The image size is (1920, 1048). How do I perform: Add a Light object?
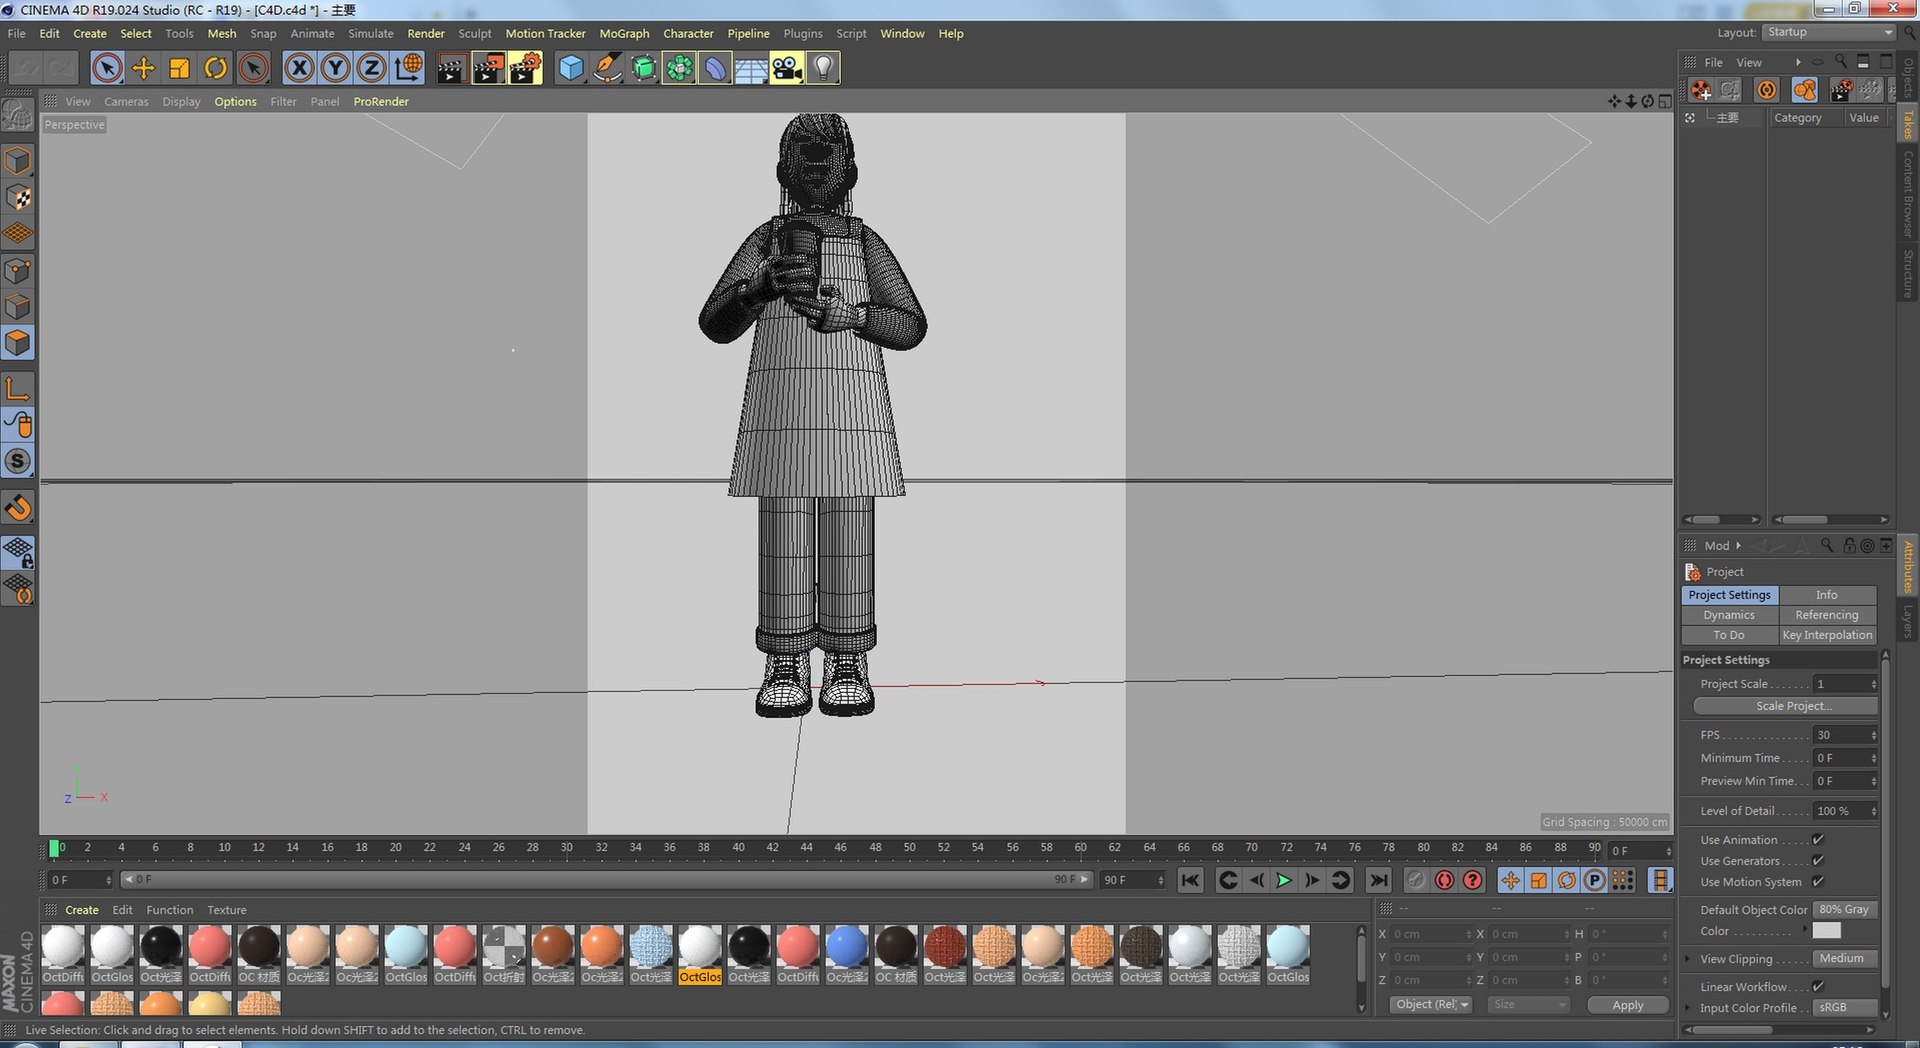click(x=823, y=68)
